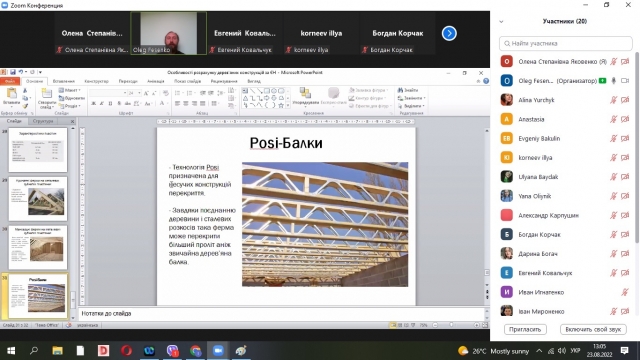The image size is (640, 360).
Task: Click the Пригласить button
Action: pos(525,329)
